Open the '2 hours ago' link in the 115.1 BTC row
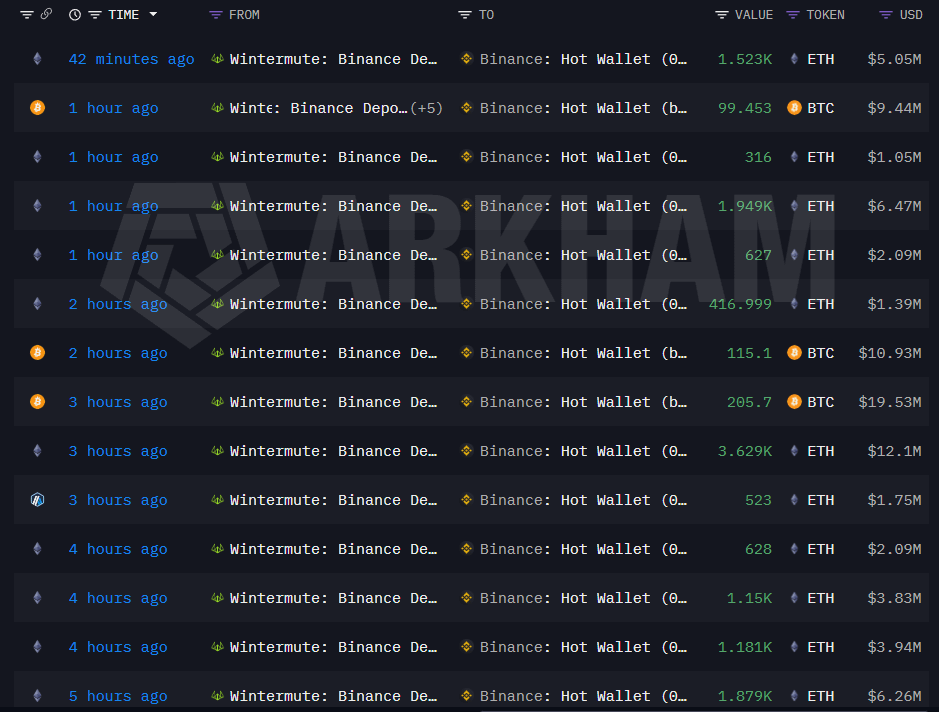Viewport: 939px width, 712px height. 117,353
